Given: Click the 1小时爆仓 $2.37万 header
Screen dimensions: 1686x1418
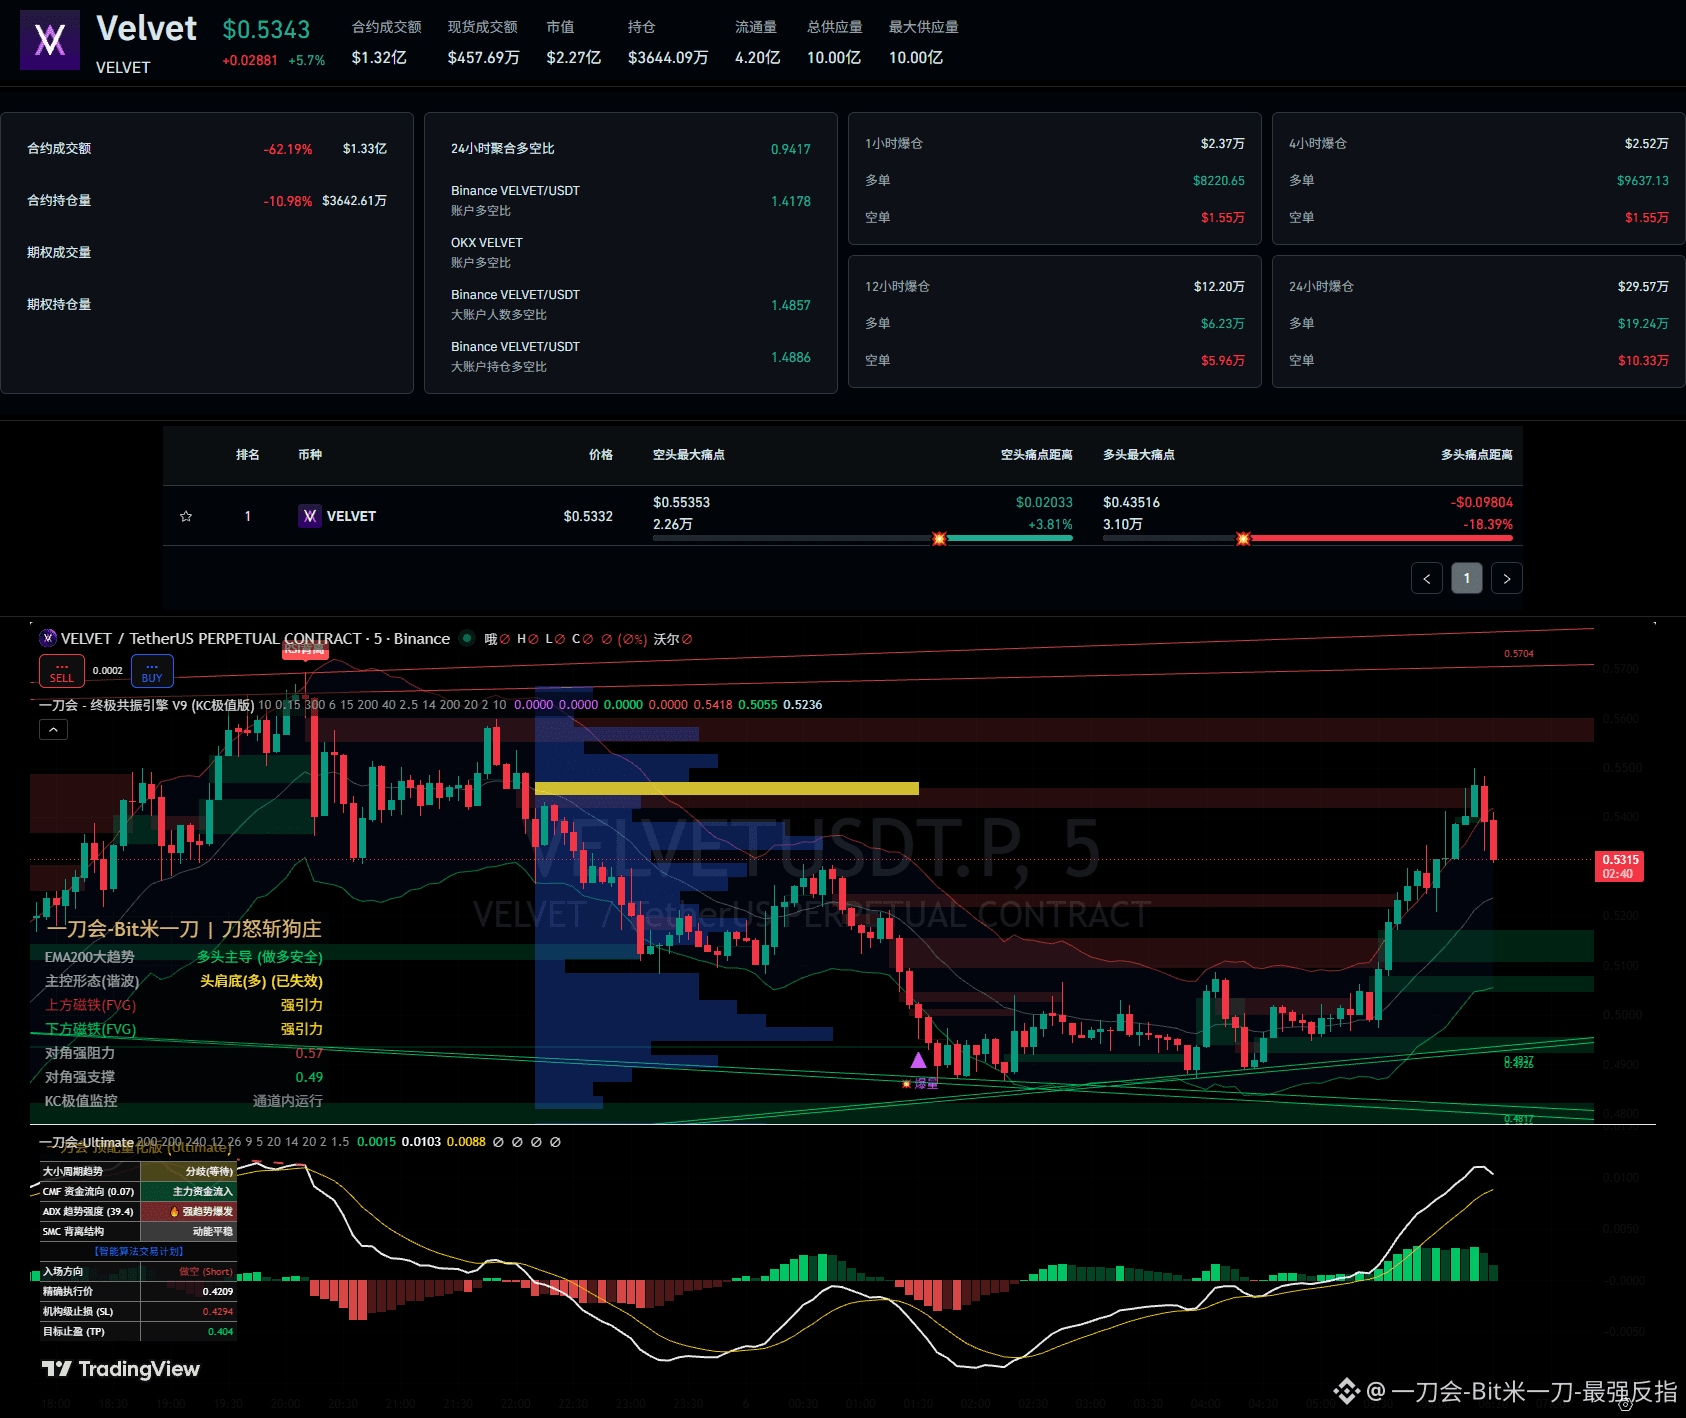Looking at the screenshot, I should pos(1055,144).
